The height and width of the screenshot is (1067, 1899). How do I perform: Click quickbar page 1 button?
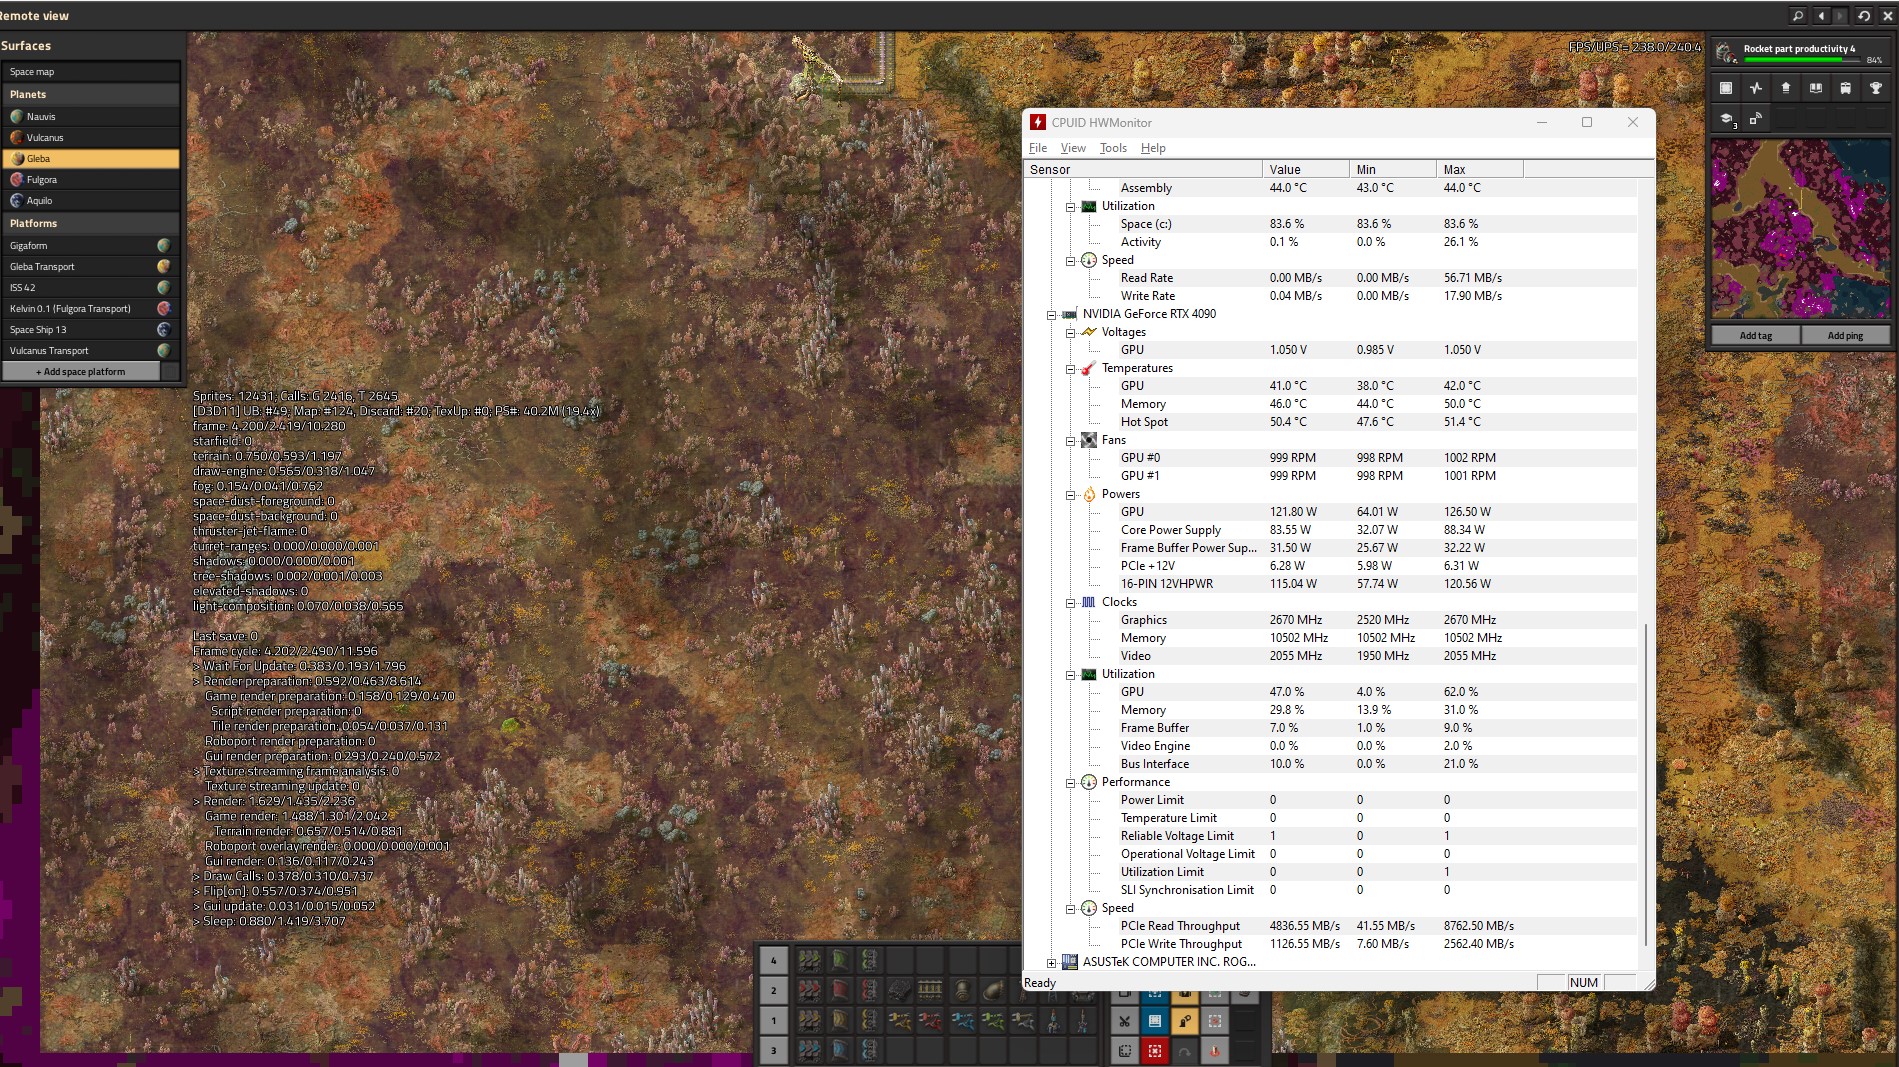coord(774,1021)
